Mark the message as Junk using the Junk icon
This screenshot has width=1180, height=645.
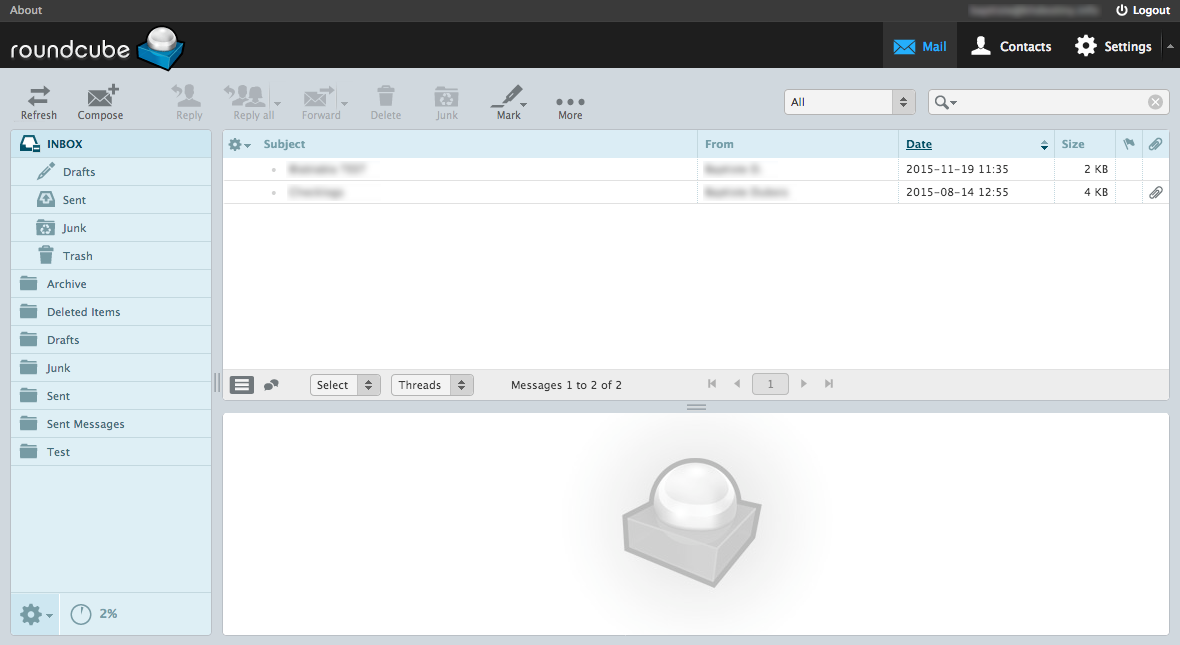tap(446, 100)
